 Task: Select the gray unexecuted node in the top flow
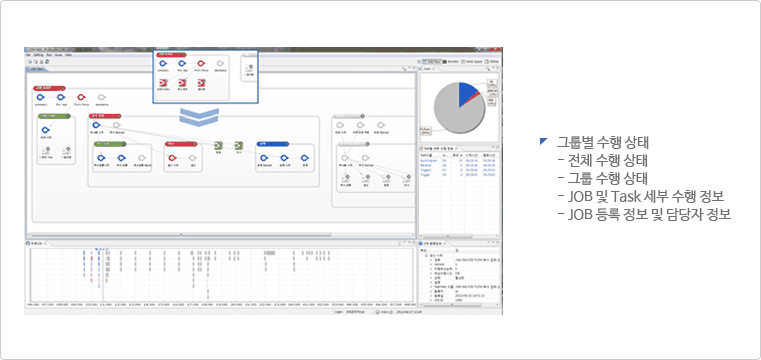click(101, 97)
